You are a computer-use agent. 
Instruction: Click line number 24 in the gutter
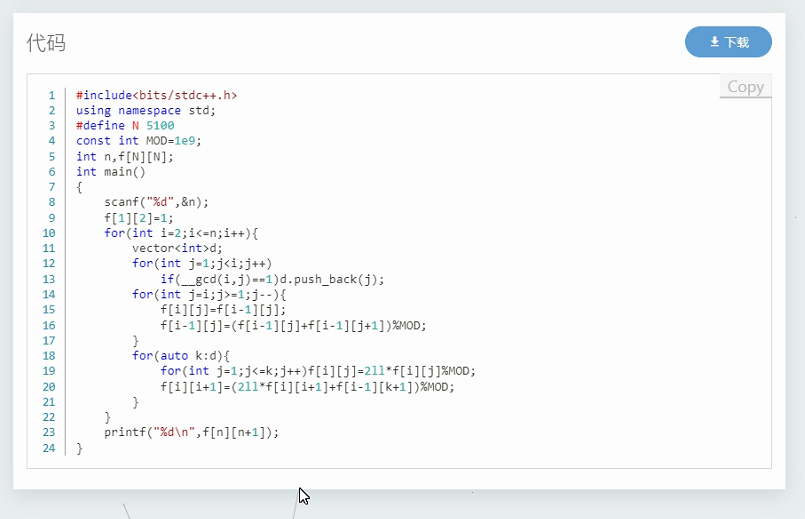coord(49,448)
